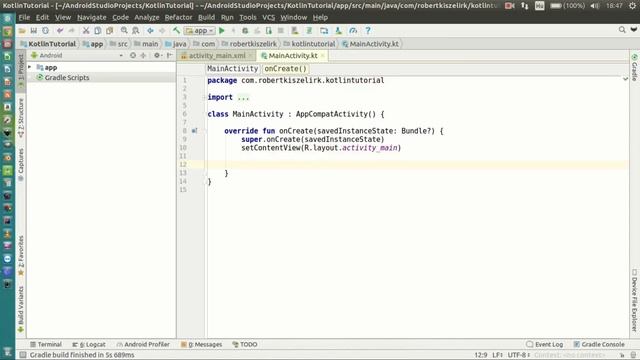Open the Messages tool window

pyautogui.click(x=202, y=344)
